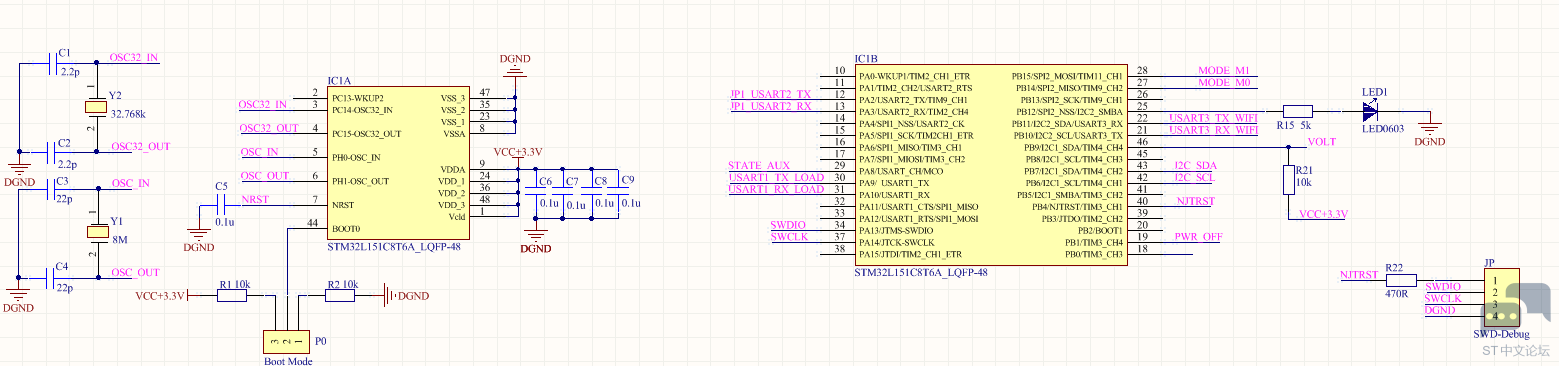1559x366 pixels.
Task: Click the PC13-WKUP2 pin name
Action: click(x=358, y=98)
